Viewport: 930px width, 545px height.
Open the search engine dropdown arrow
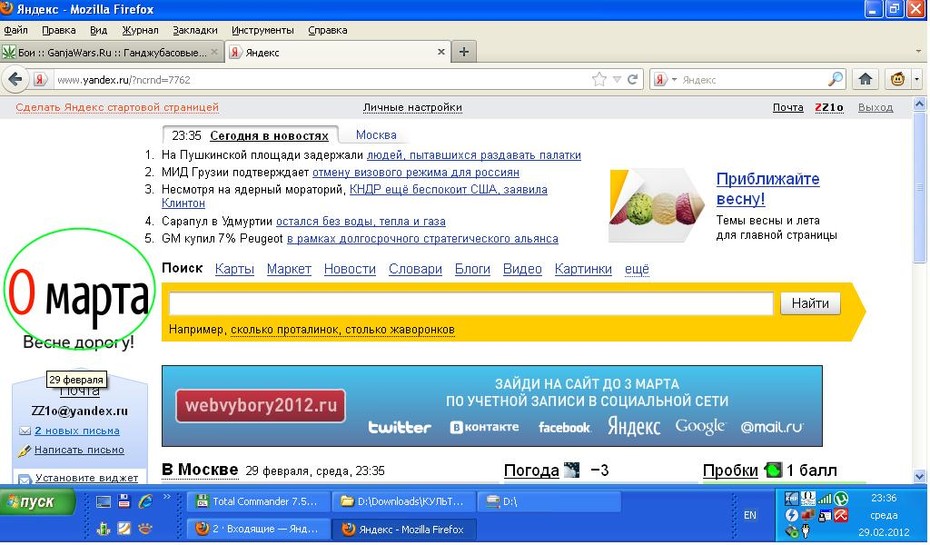pyautogui.click(x=674, y=79)
